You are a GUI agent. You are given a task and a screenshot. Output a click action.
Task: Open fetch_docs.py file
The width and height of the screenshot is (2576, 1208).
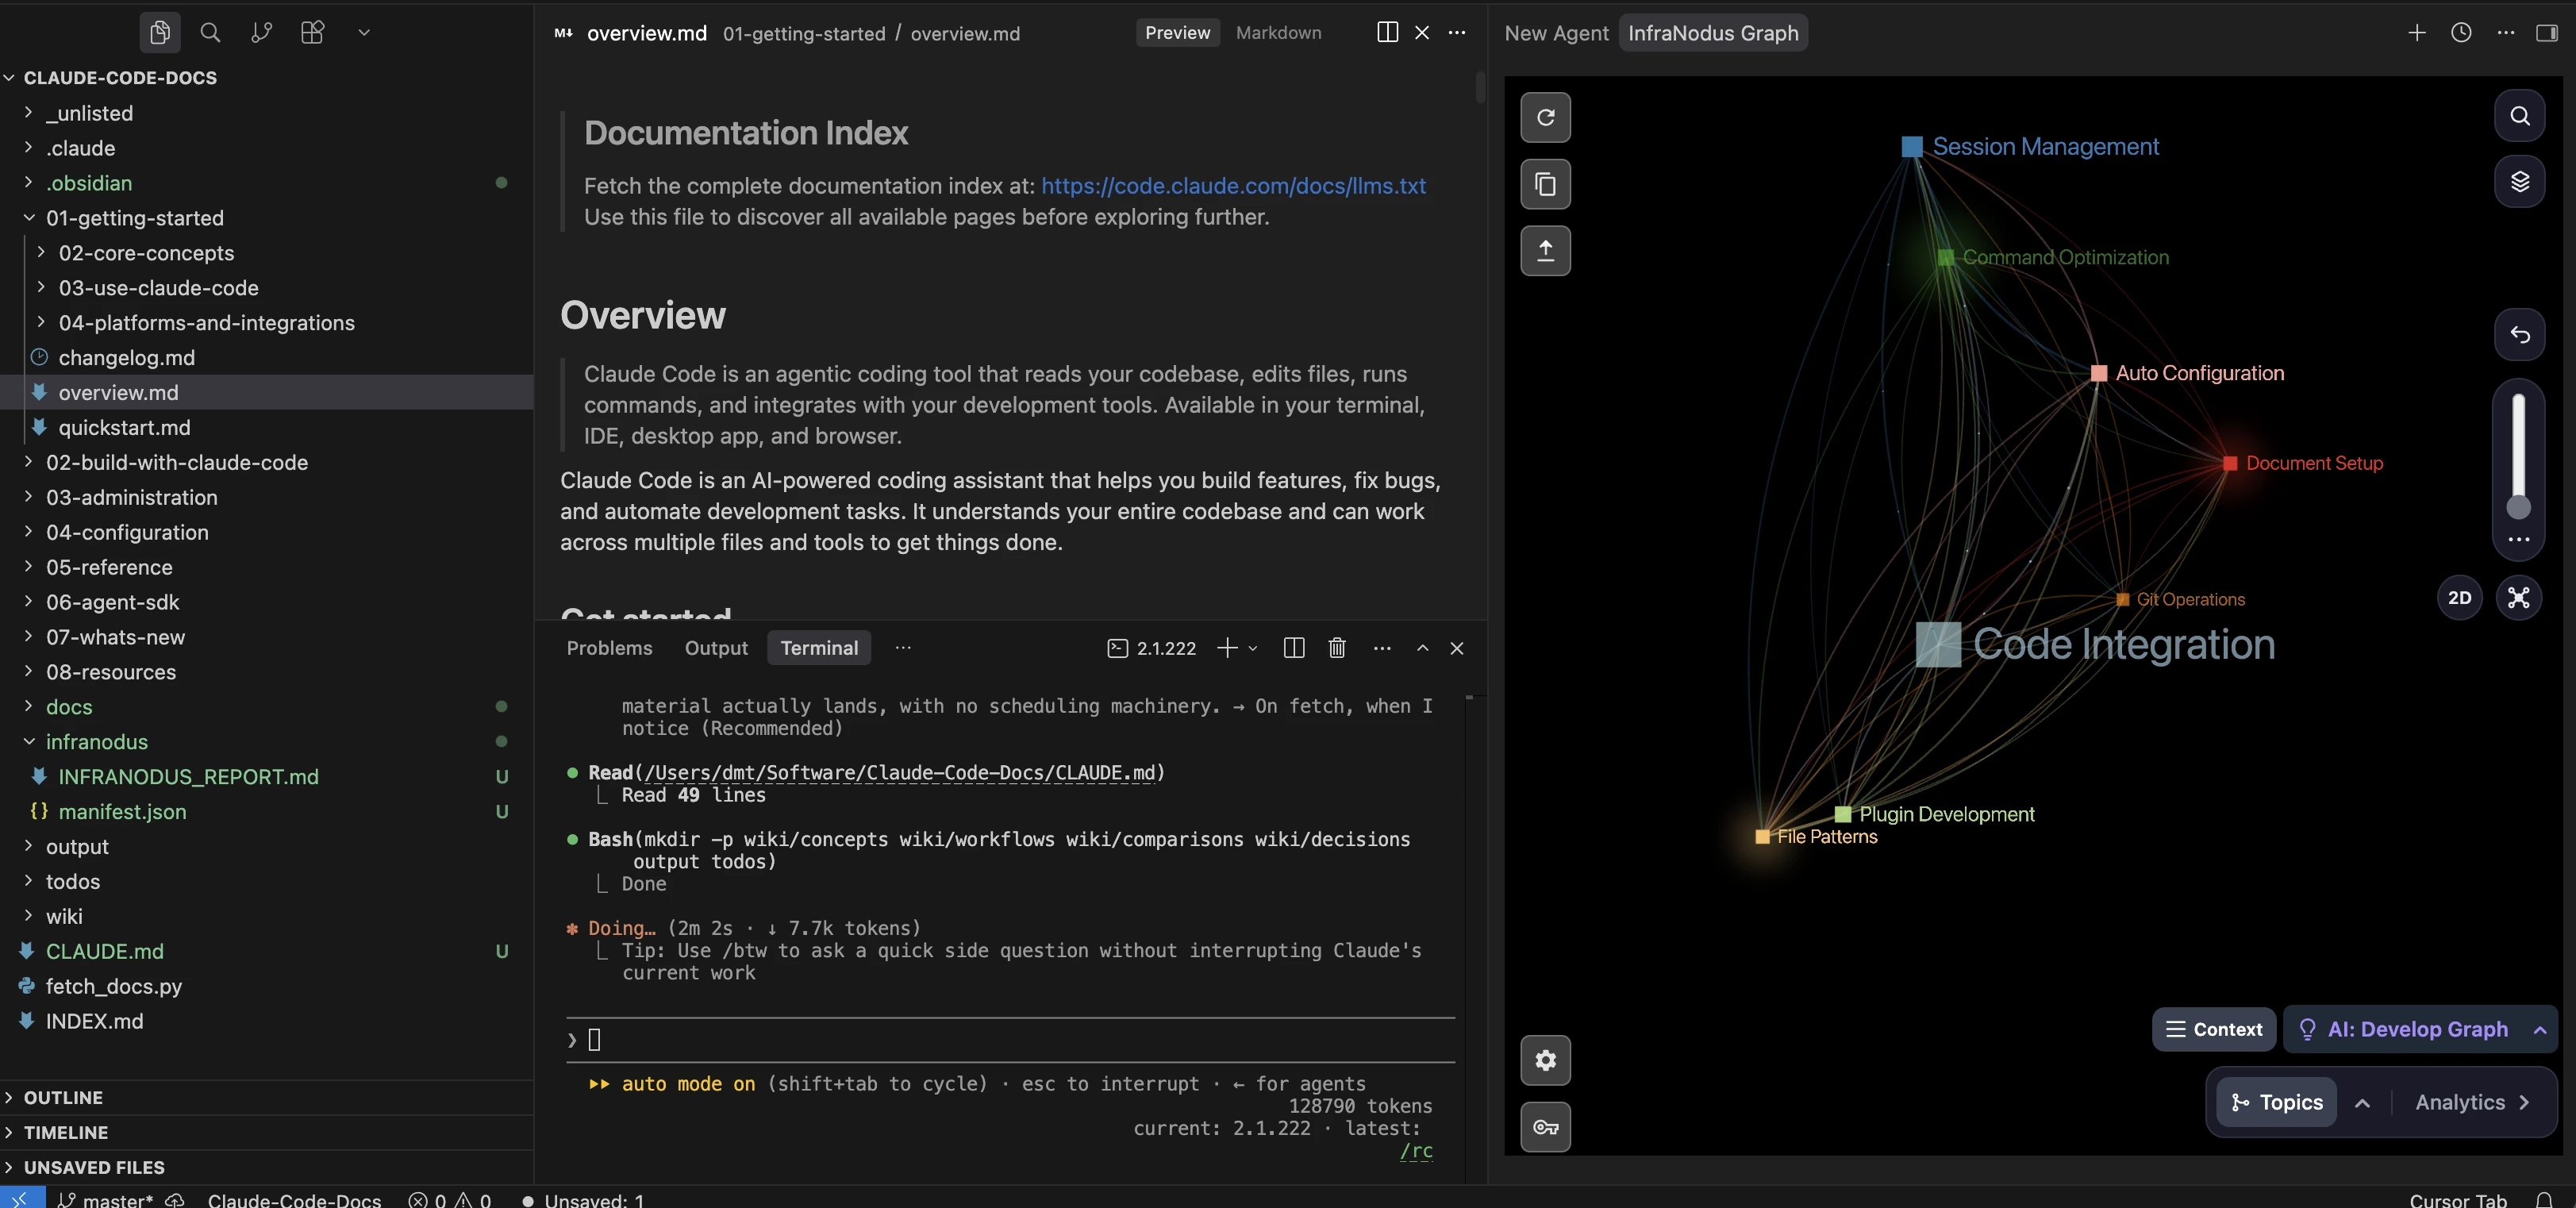click(113, 986)
